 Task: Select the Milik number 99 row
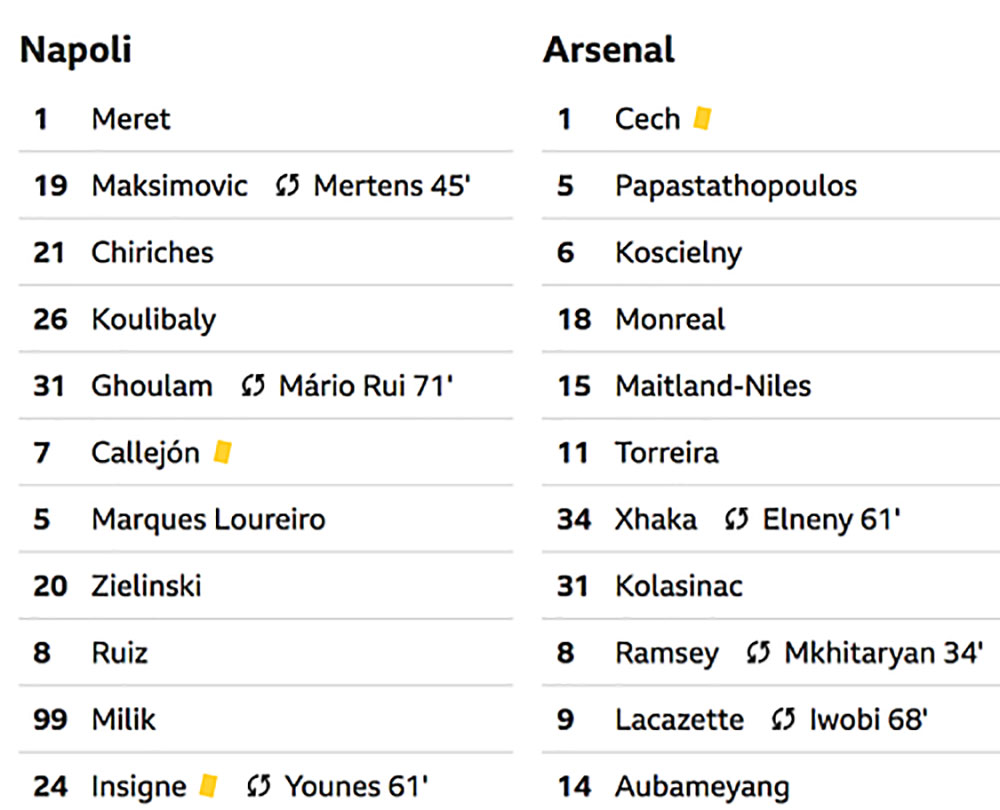(x=266, y=719)
